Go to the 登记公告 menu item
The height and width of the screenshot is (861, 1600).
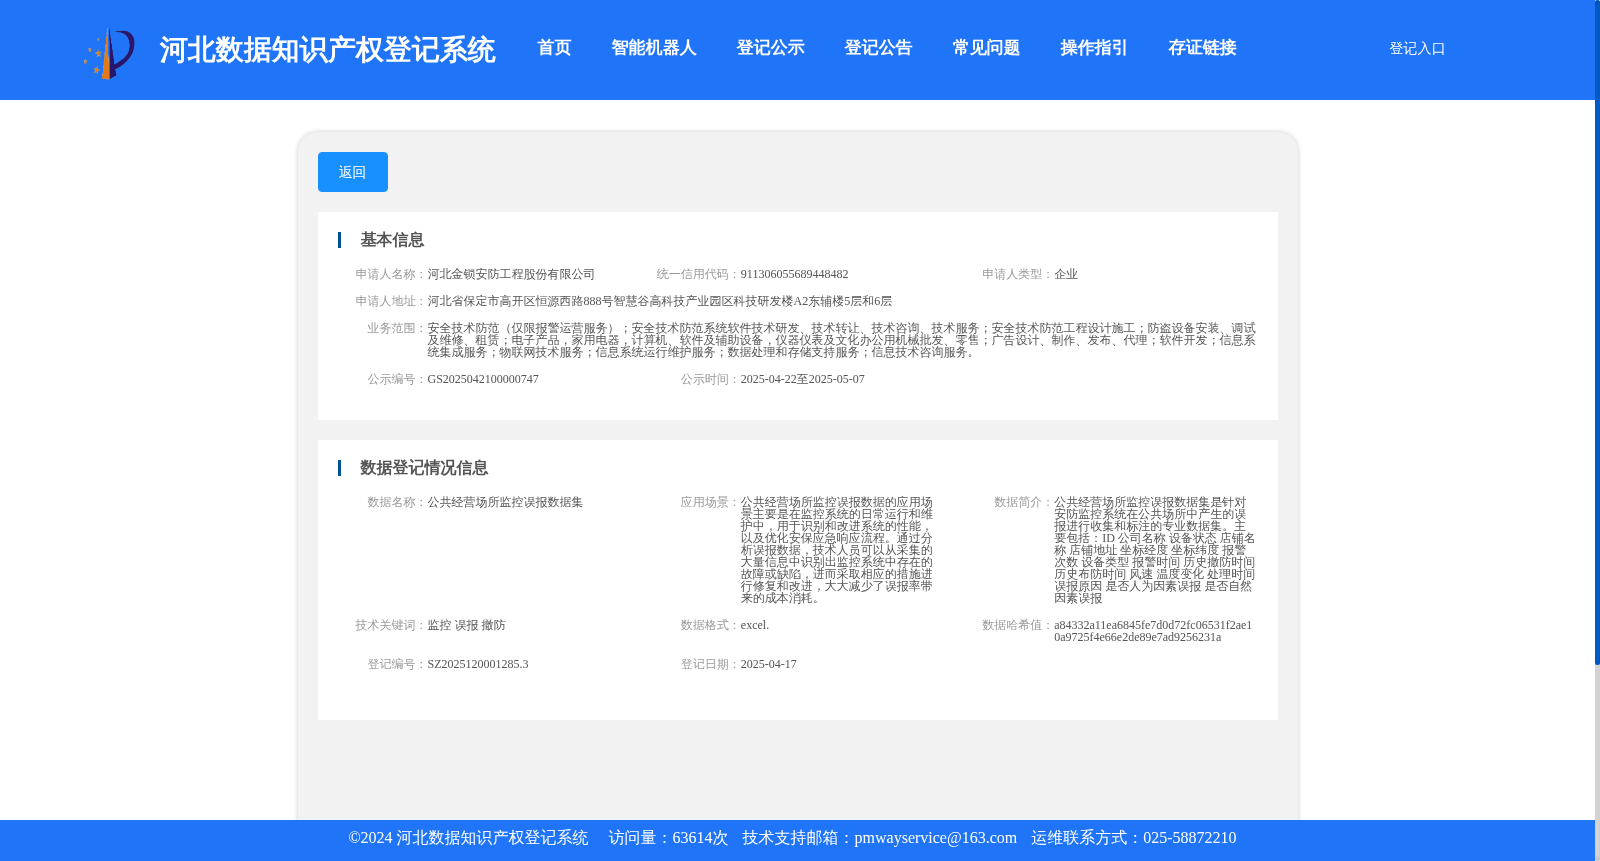878,48
